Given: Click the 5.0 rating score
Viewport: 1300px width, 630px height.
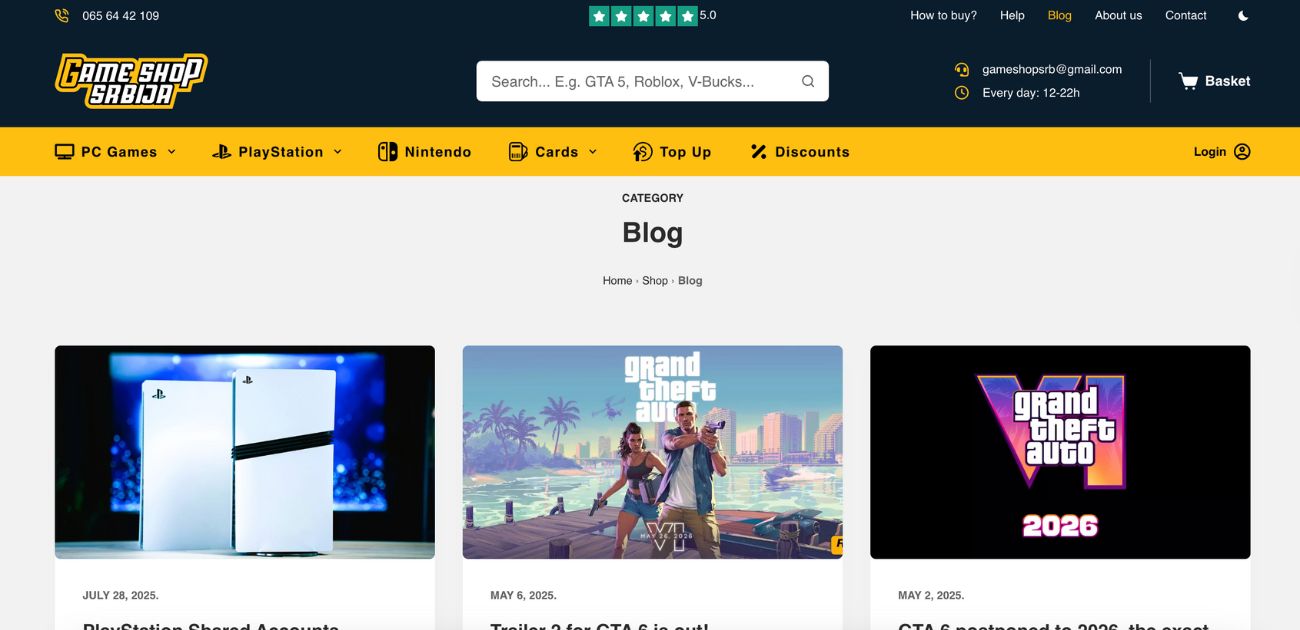Looking at the screenshot, I should point(708,16).
